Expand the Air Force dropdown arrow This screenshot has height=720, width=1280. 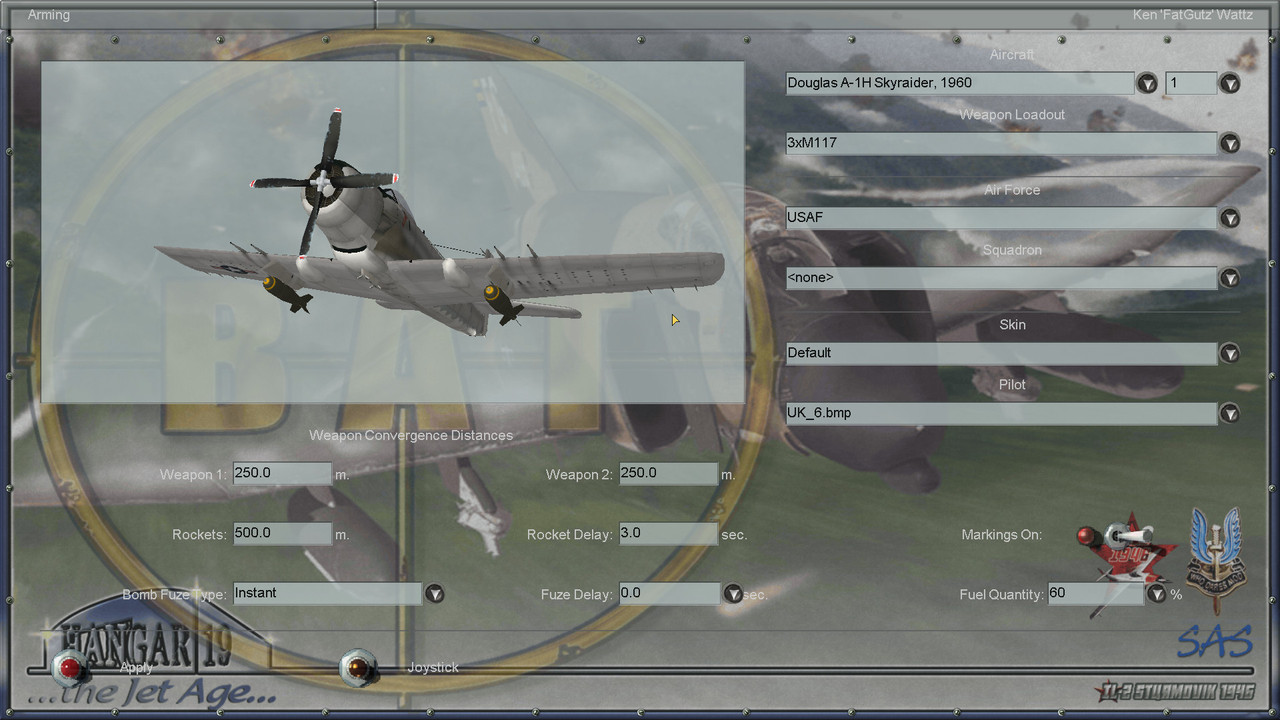pyautogui.click(x=1229, y=218)
